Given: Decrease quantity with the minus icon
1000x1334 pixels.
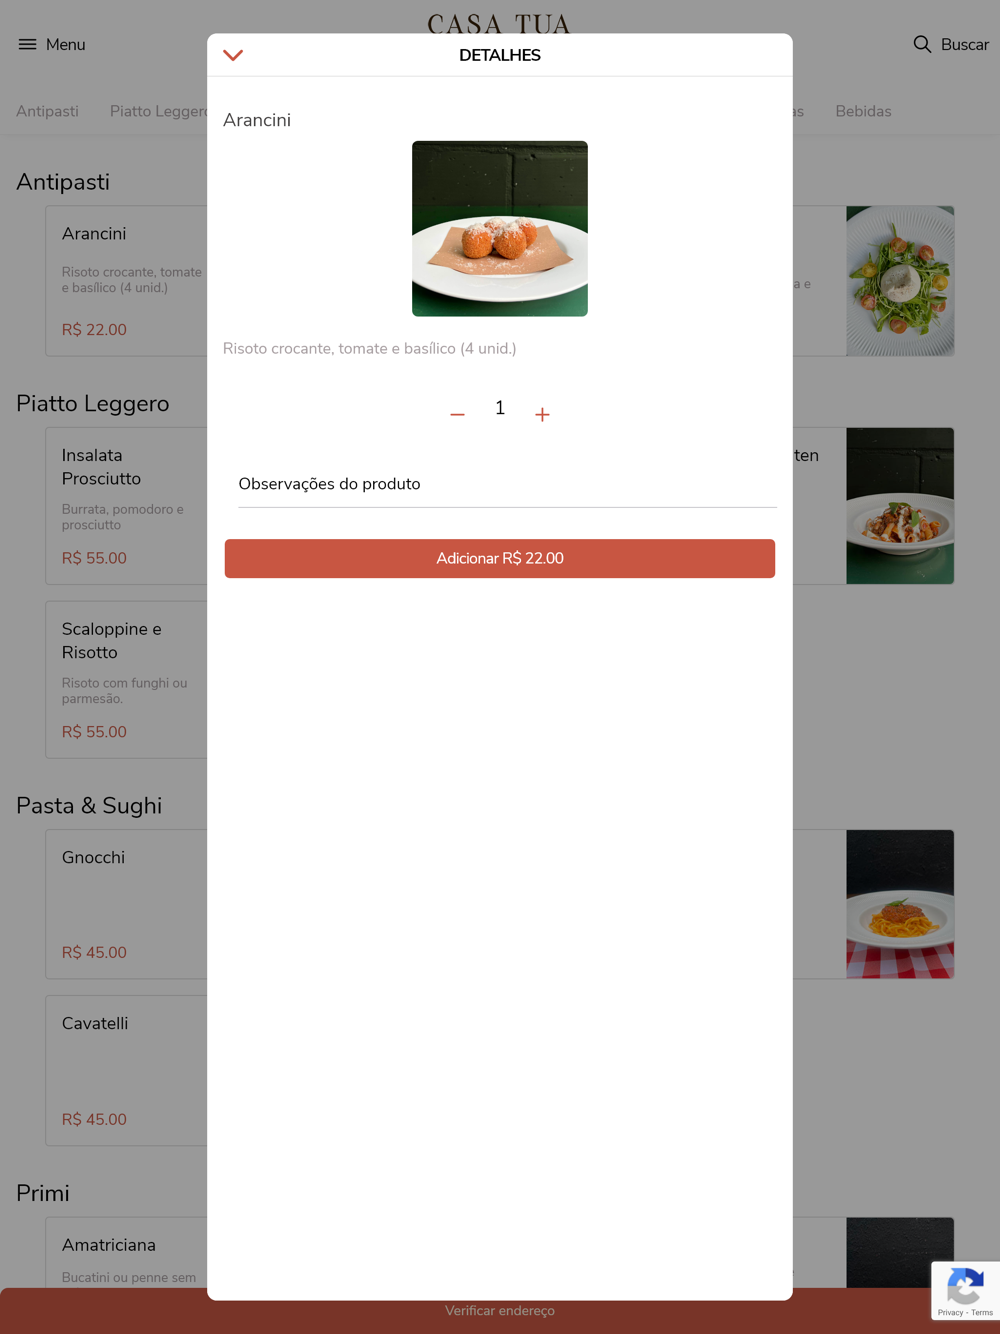Looking at the screenshot, I should 457,414.
